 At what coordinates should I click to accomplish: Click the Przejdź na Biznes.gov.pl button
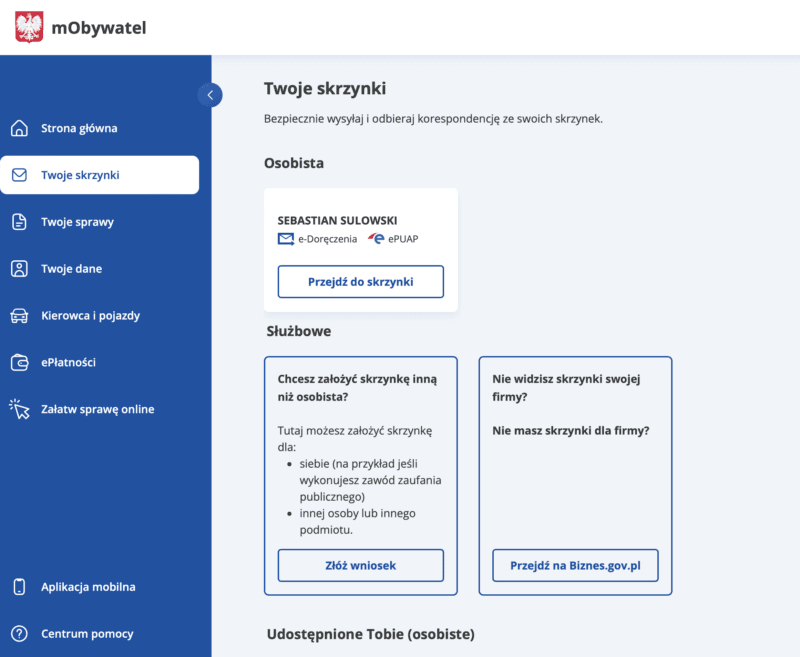[x=575, y=565]
